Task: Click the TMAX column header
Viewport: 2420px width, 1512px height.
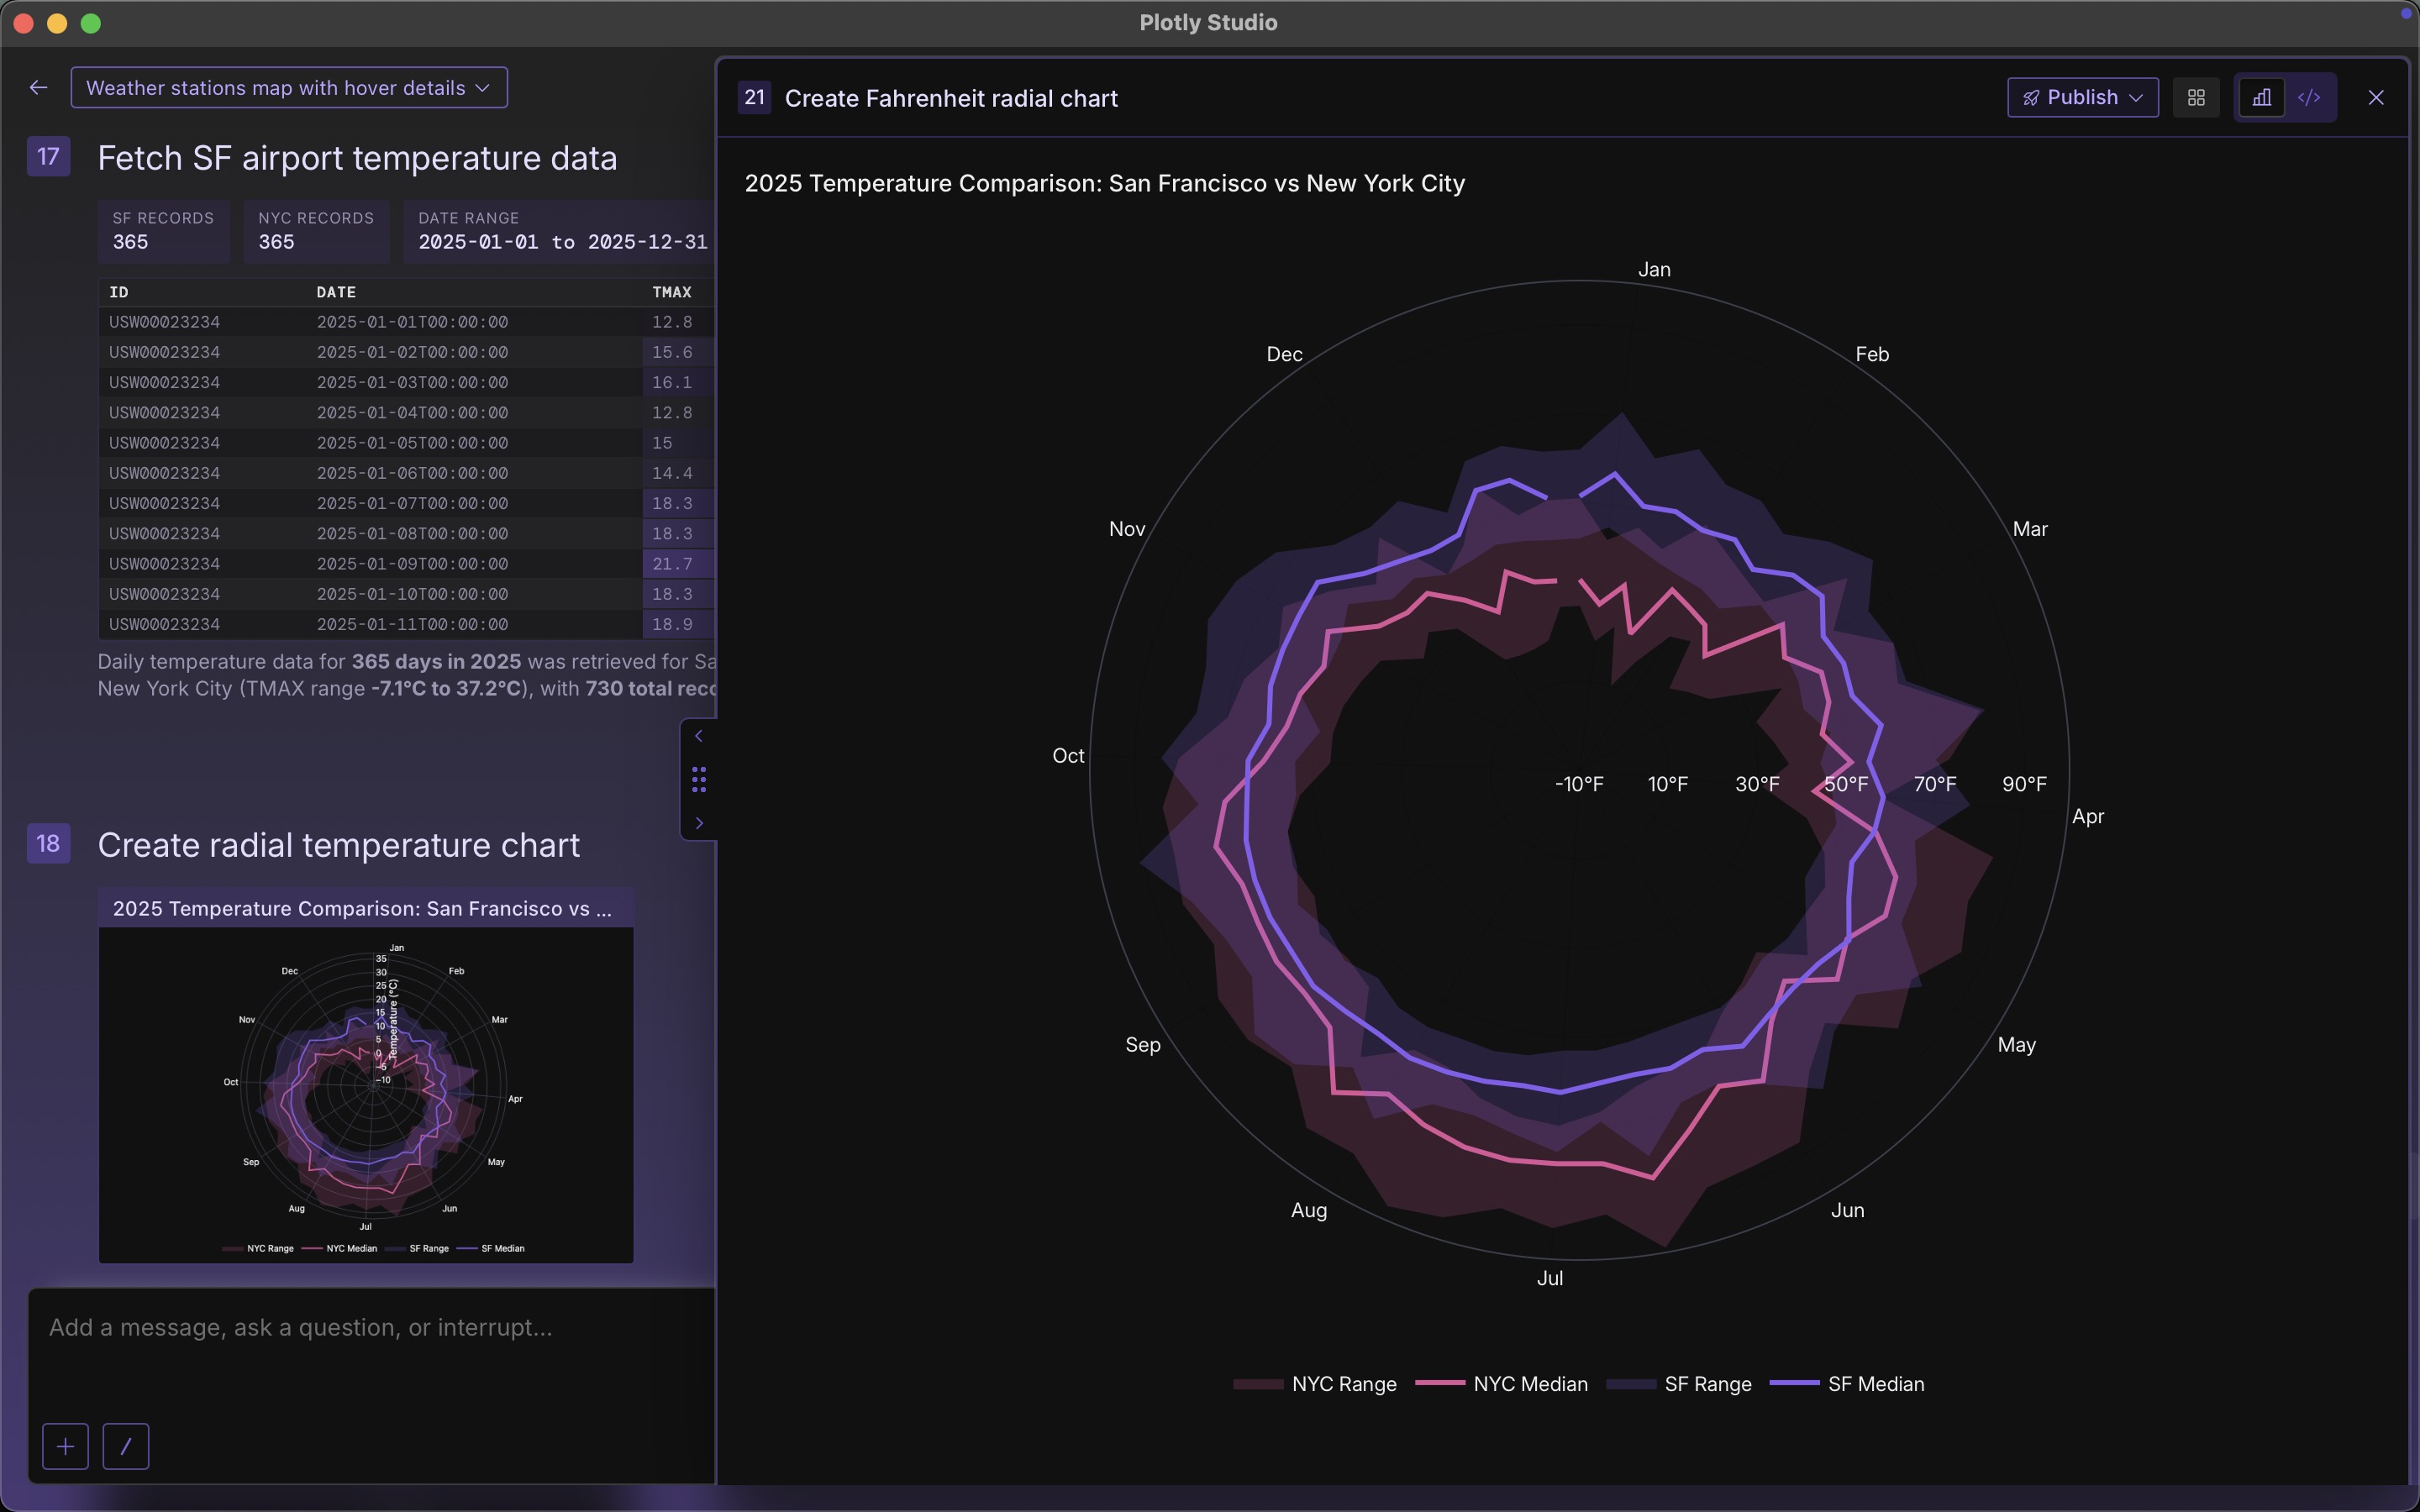Action: (x=672, y=292)
